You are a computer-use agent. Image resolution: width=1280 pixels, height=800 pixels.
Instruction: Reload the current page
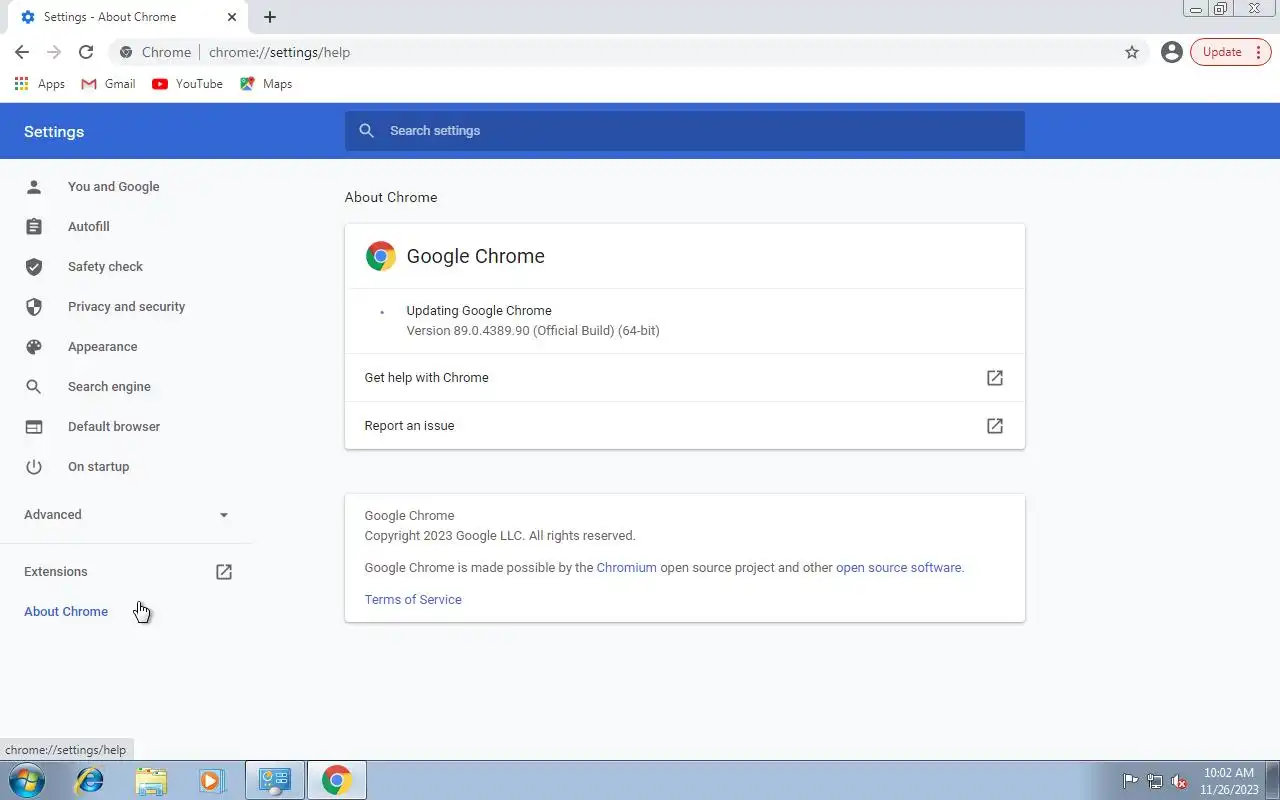[x=86, y=52]
